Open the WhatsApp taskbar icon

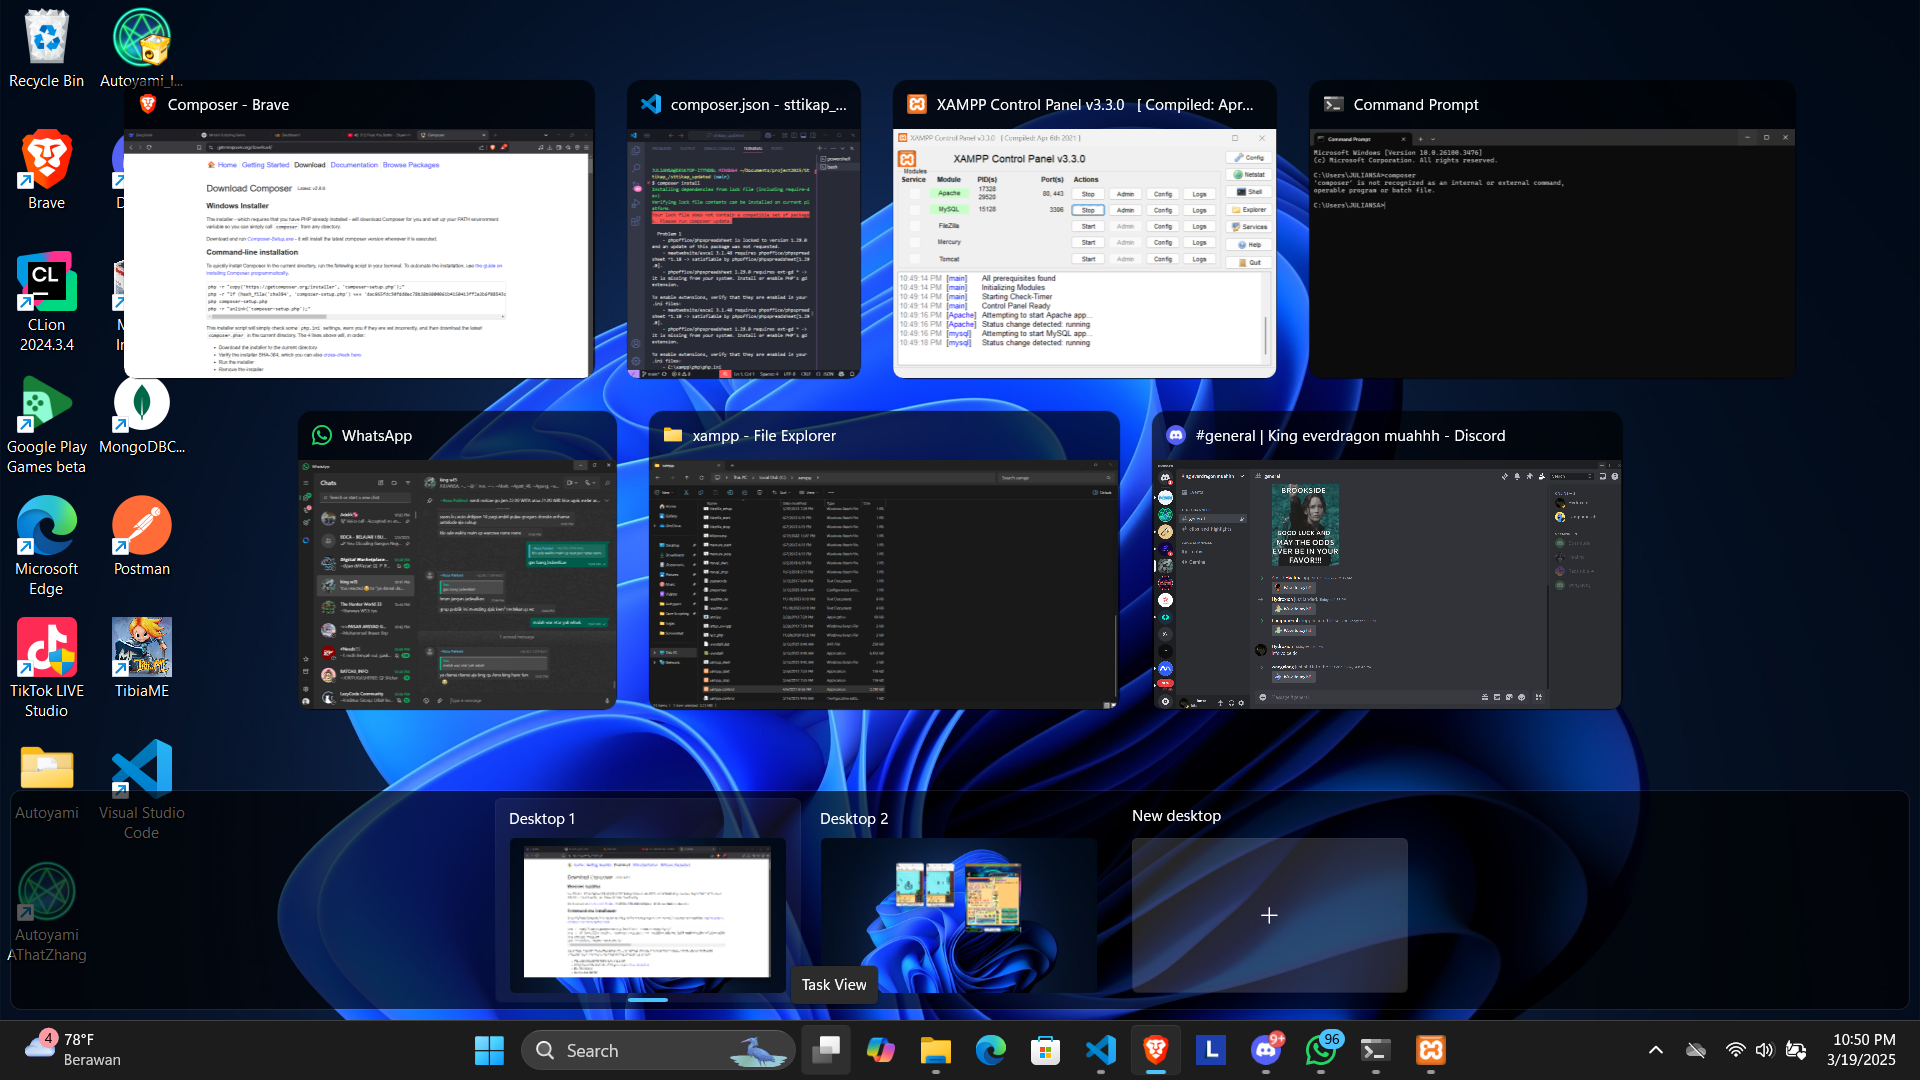coord(1321,1050)
